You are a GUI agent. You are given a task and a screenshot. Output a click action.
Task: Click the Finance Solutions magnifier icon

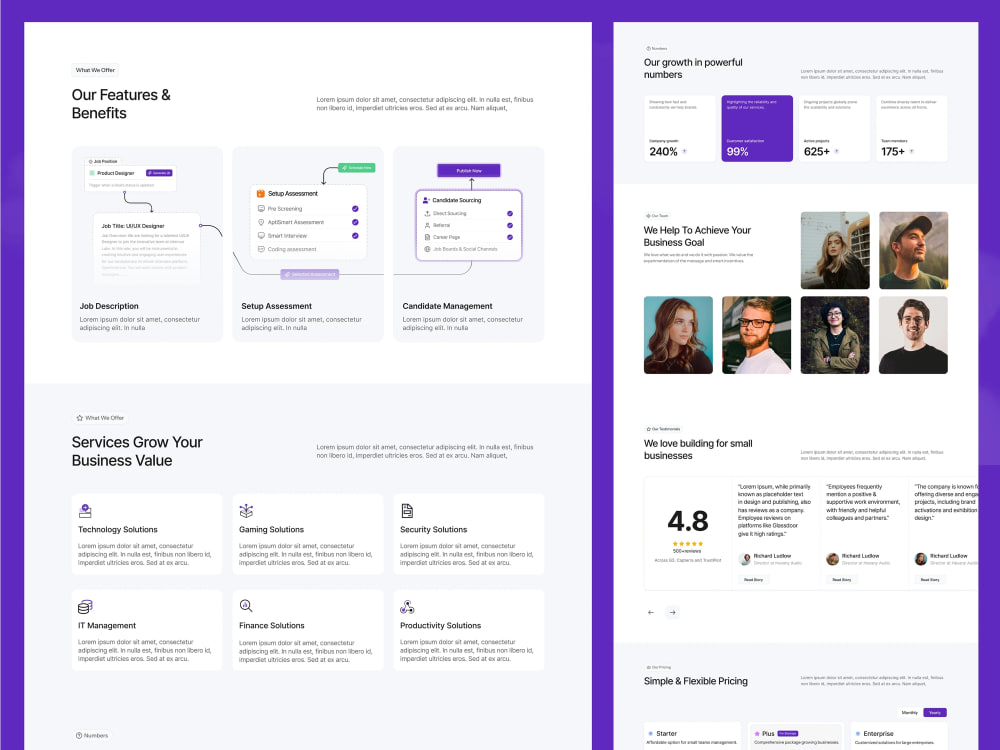pos(246,606)
